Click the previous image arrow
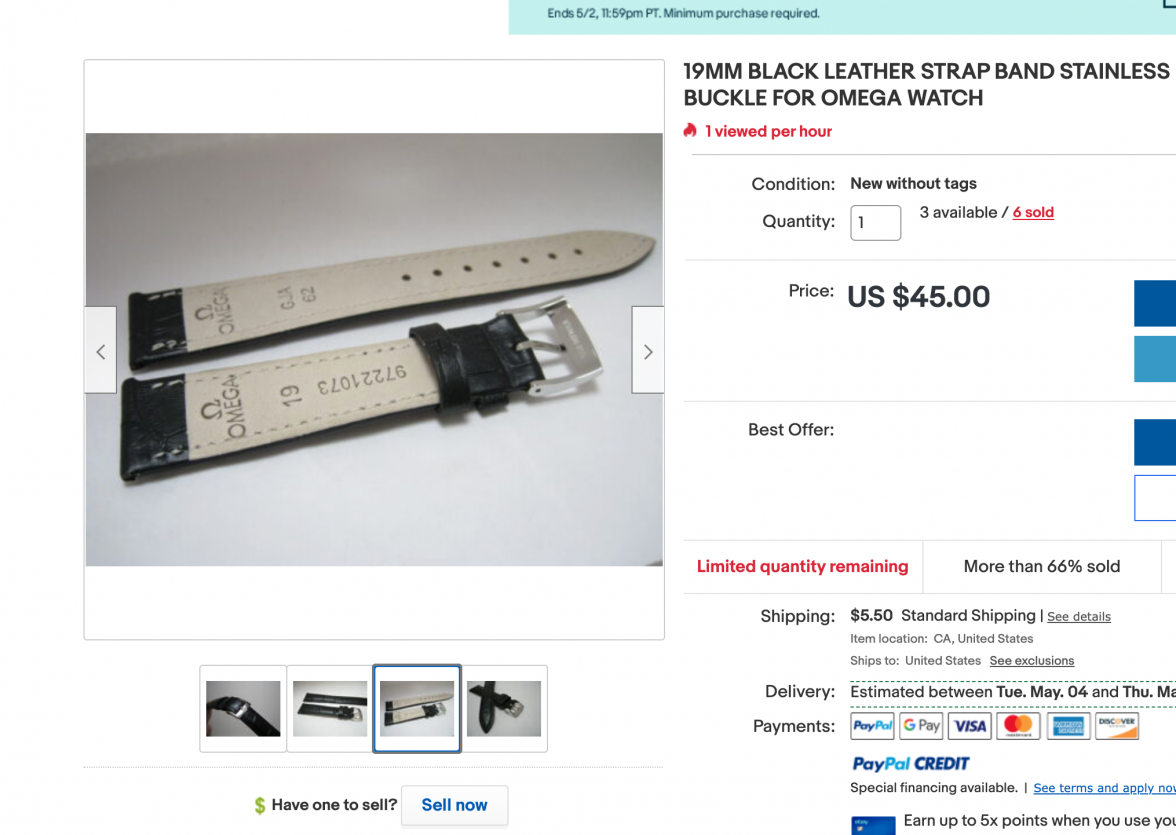 100,350
